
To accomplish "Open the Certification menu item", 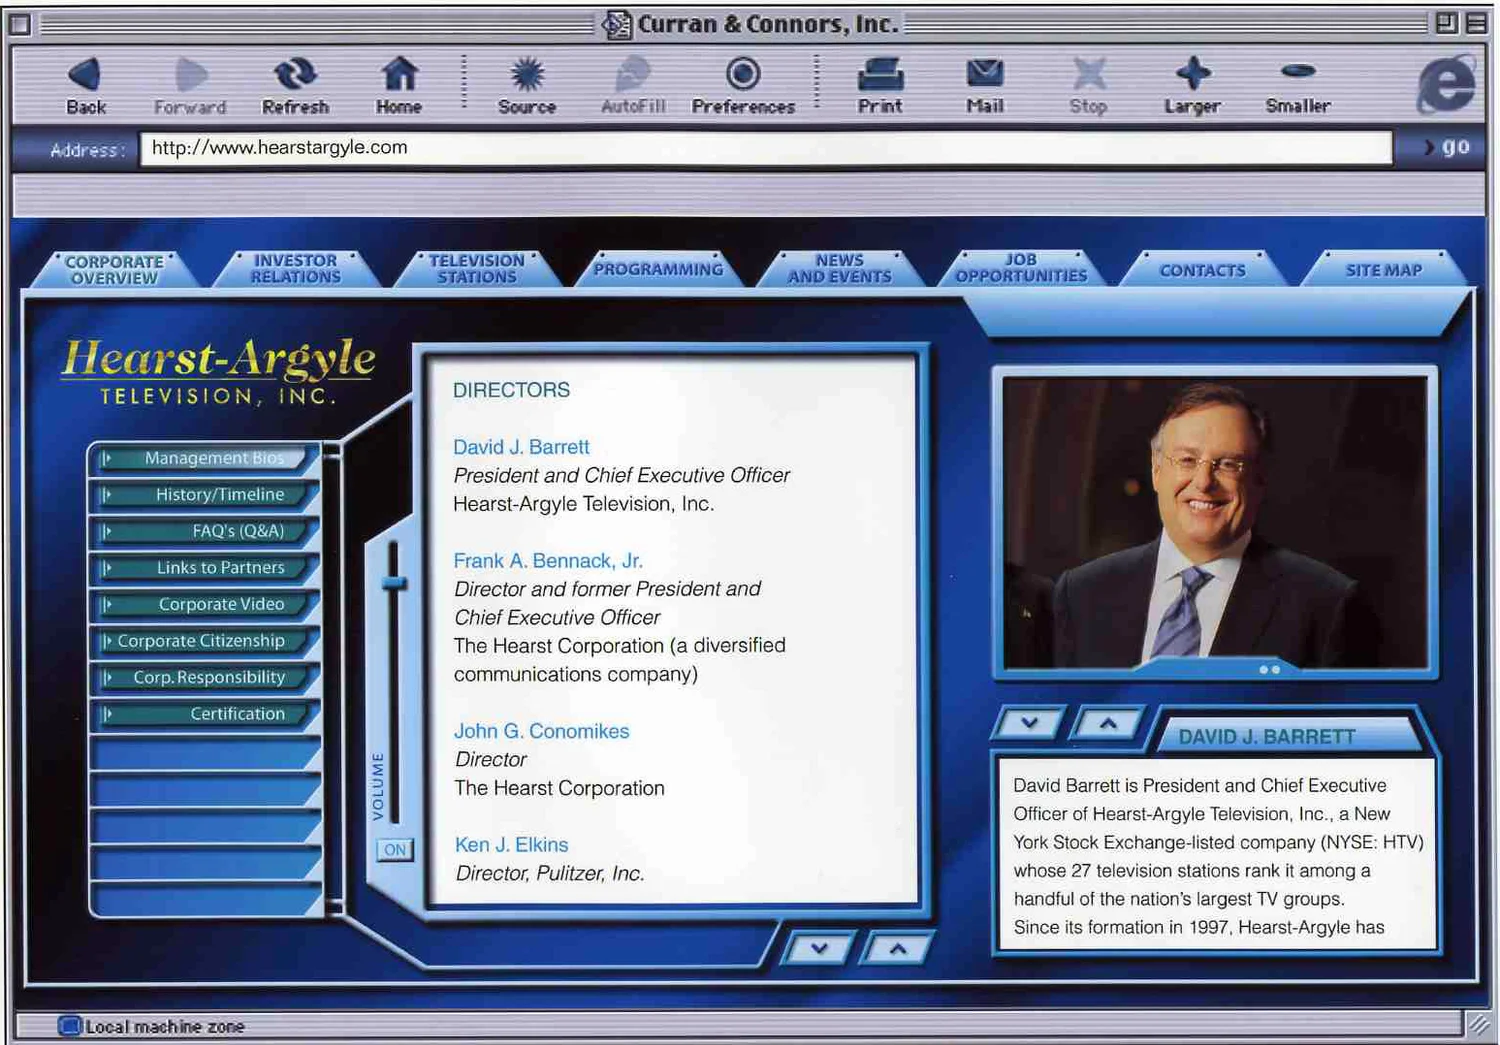I will [205, 714].
